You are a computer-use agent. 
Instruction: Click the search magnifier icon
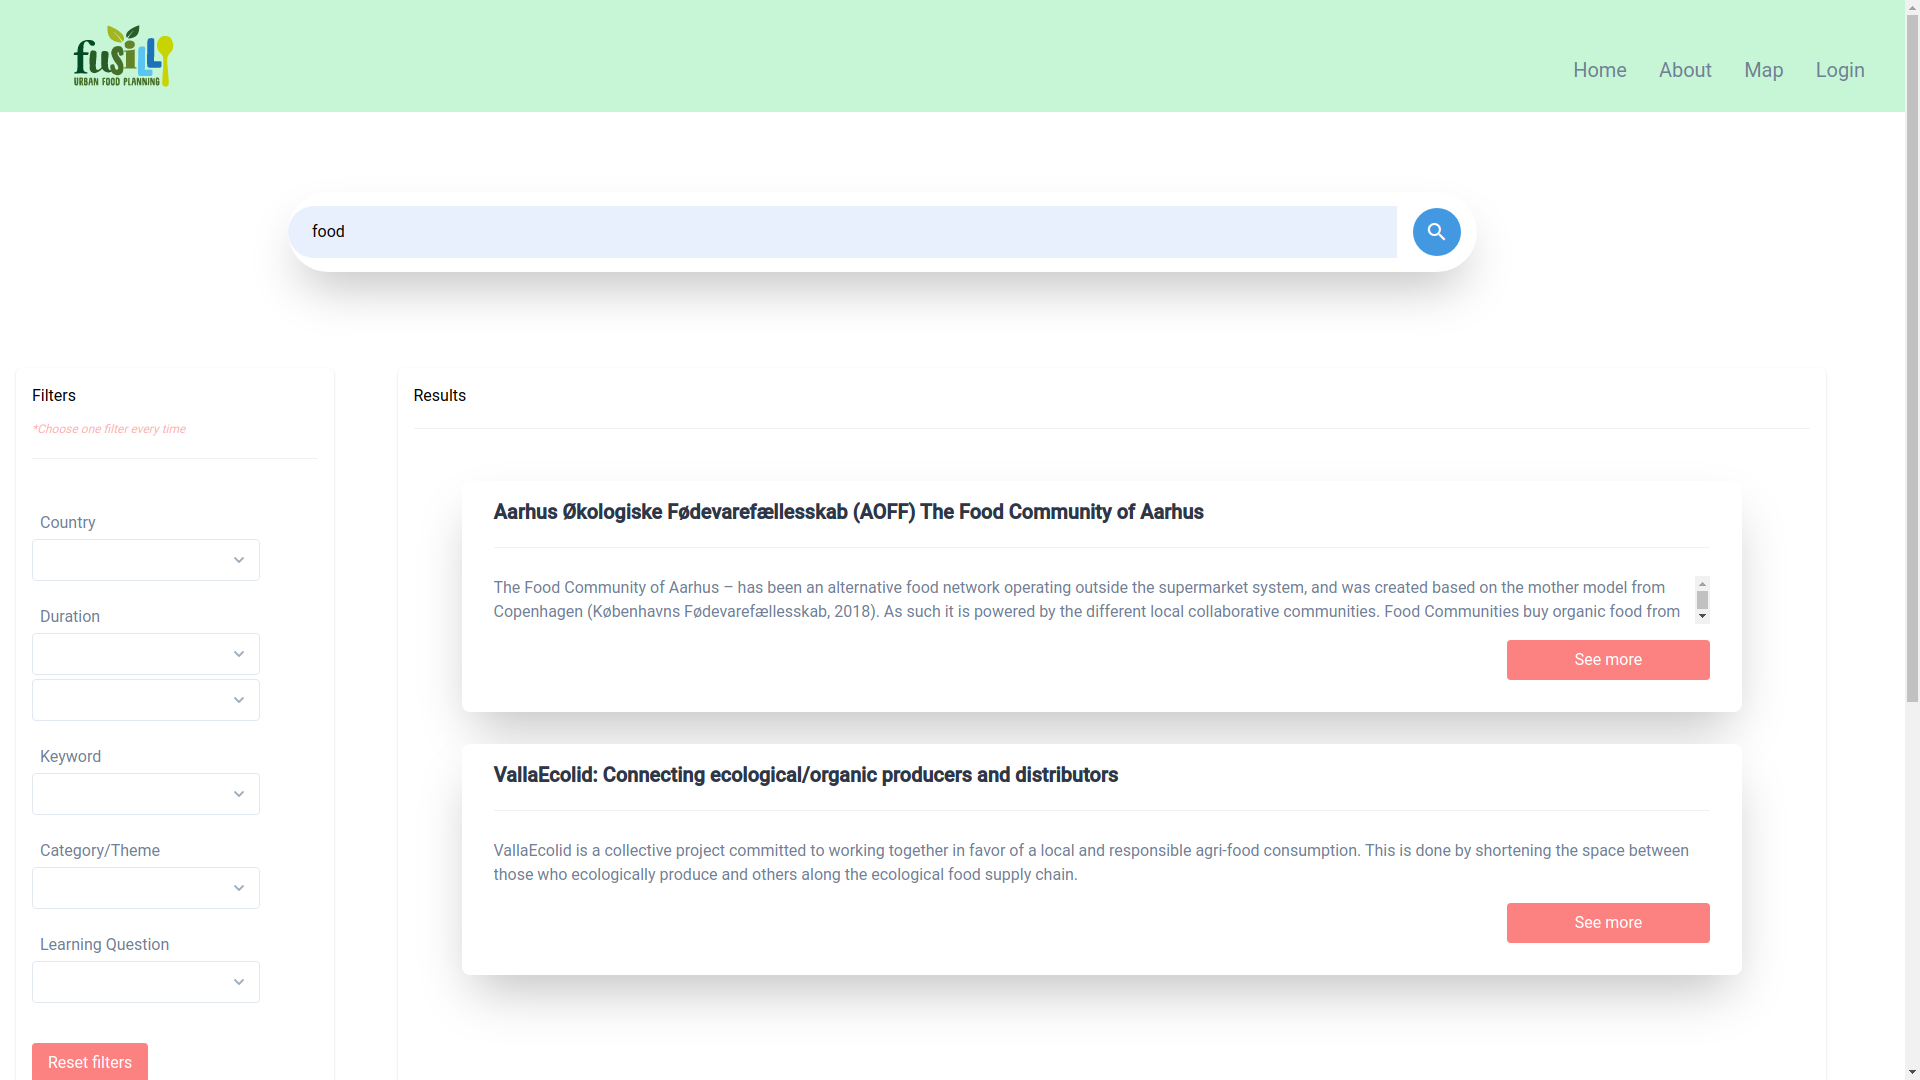click(1436, 232)
